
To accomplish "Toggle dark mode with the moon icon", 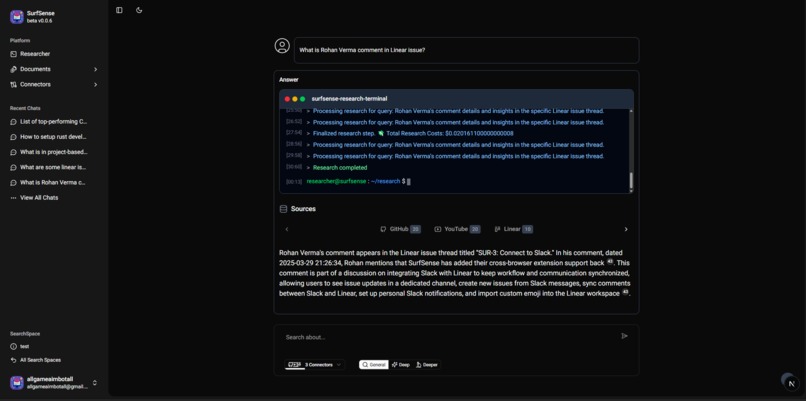I will coord(139,10).
